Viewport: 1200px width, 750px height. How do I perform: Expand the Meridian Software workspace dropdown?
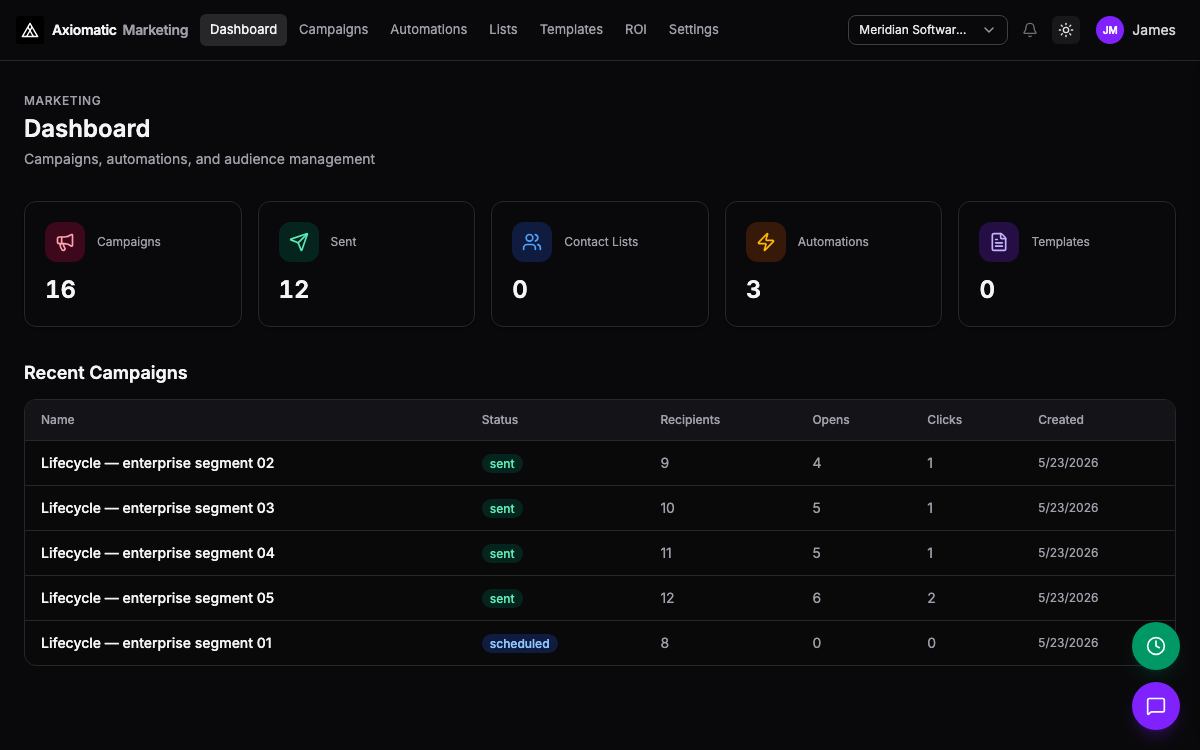(x=928, y=30)
